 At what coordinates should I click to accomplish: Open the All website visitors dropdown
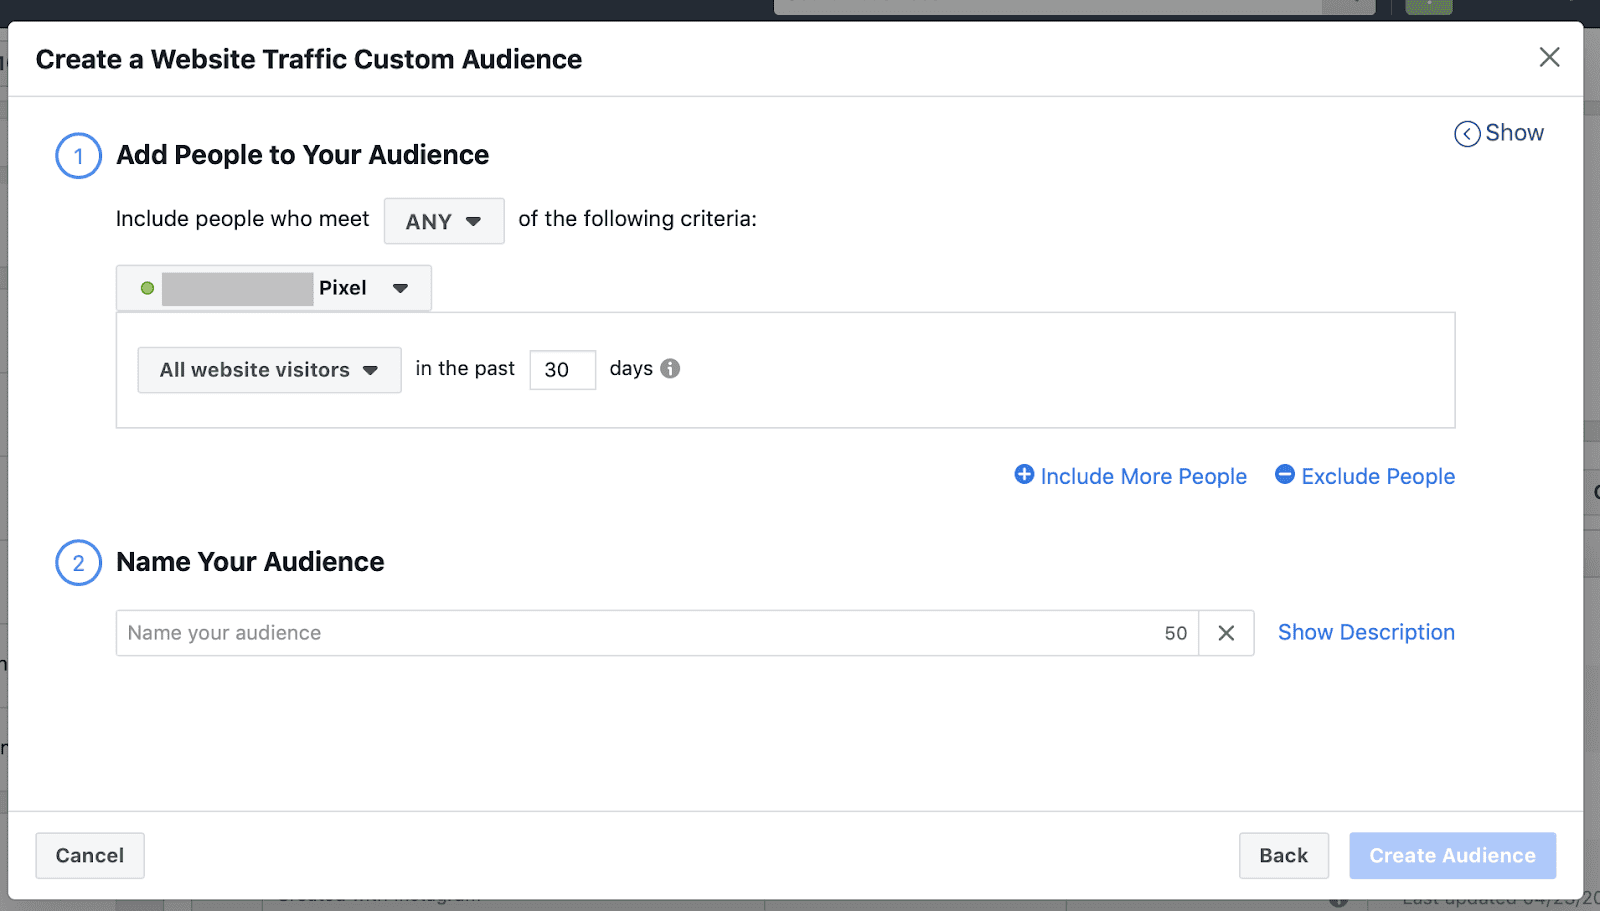coord(269,370)
